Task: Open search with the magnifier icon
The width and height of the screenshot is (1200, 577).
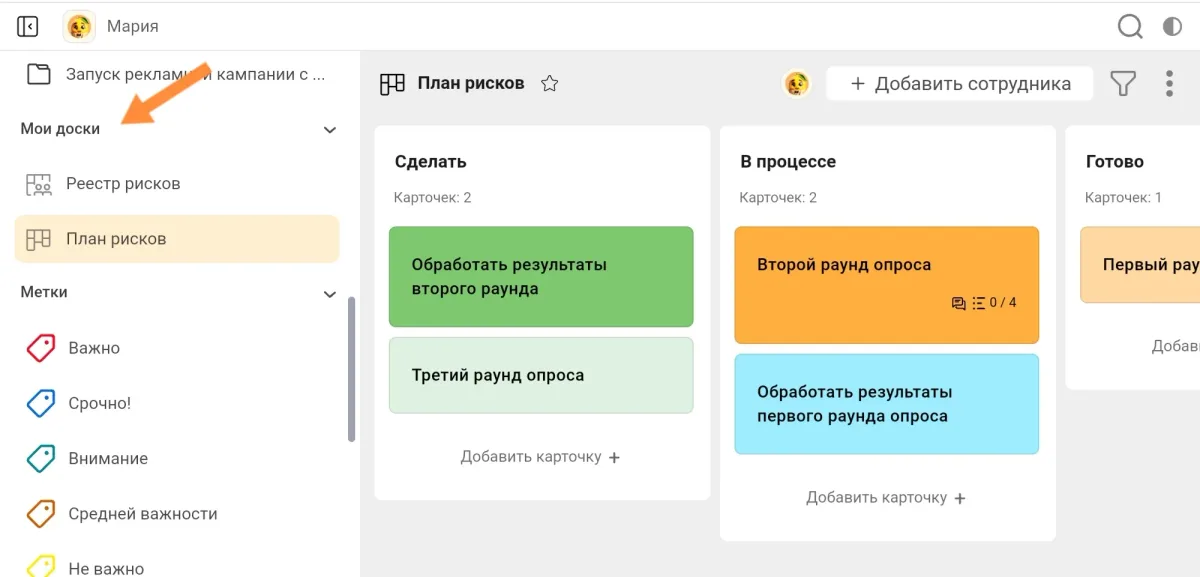Action: [x=1130, y=26]
